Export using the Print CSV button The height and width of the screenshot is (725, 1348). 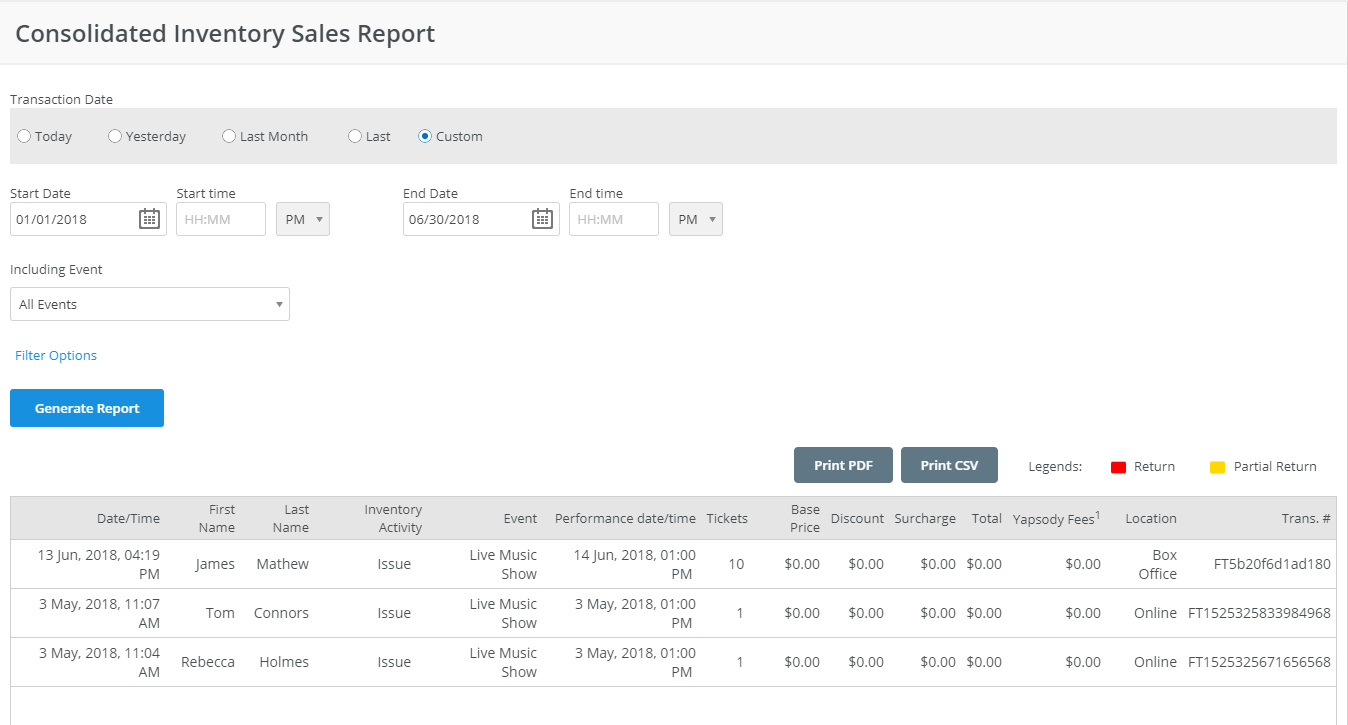[949, 465]
